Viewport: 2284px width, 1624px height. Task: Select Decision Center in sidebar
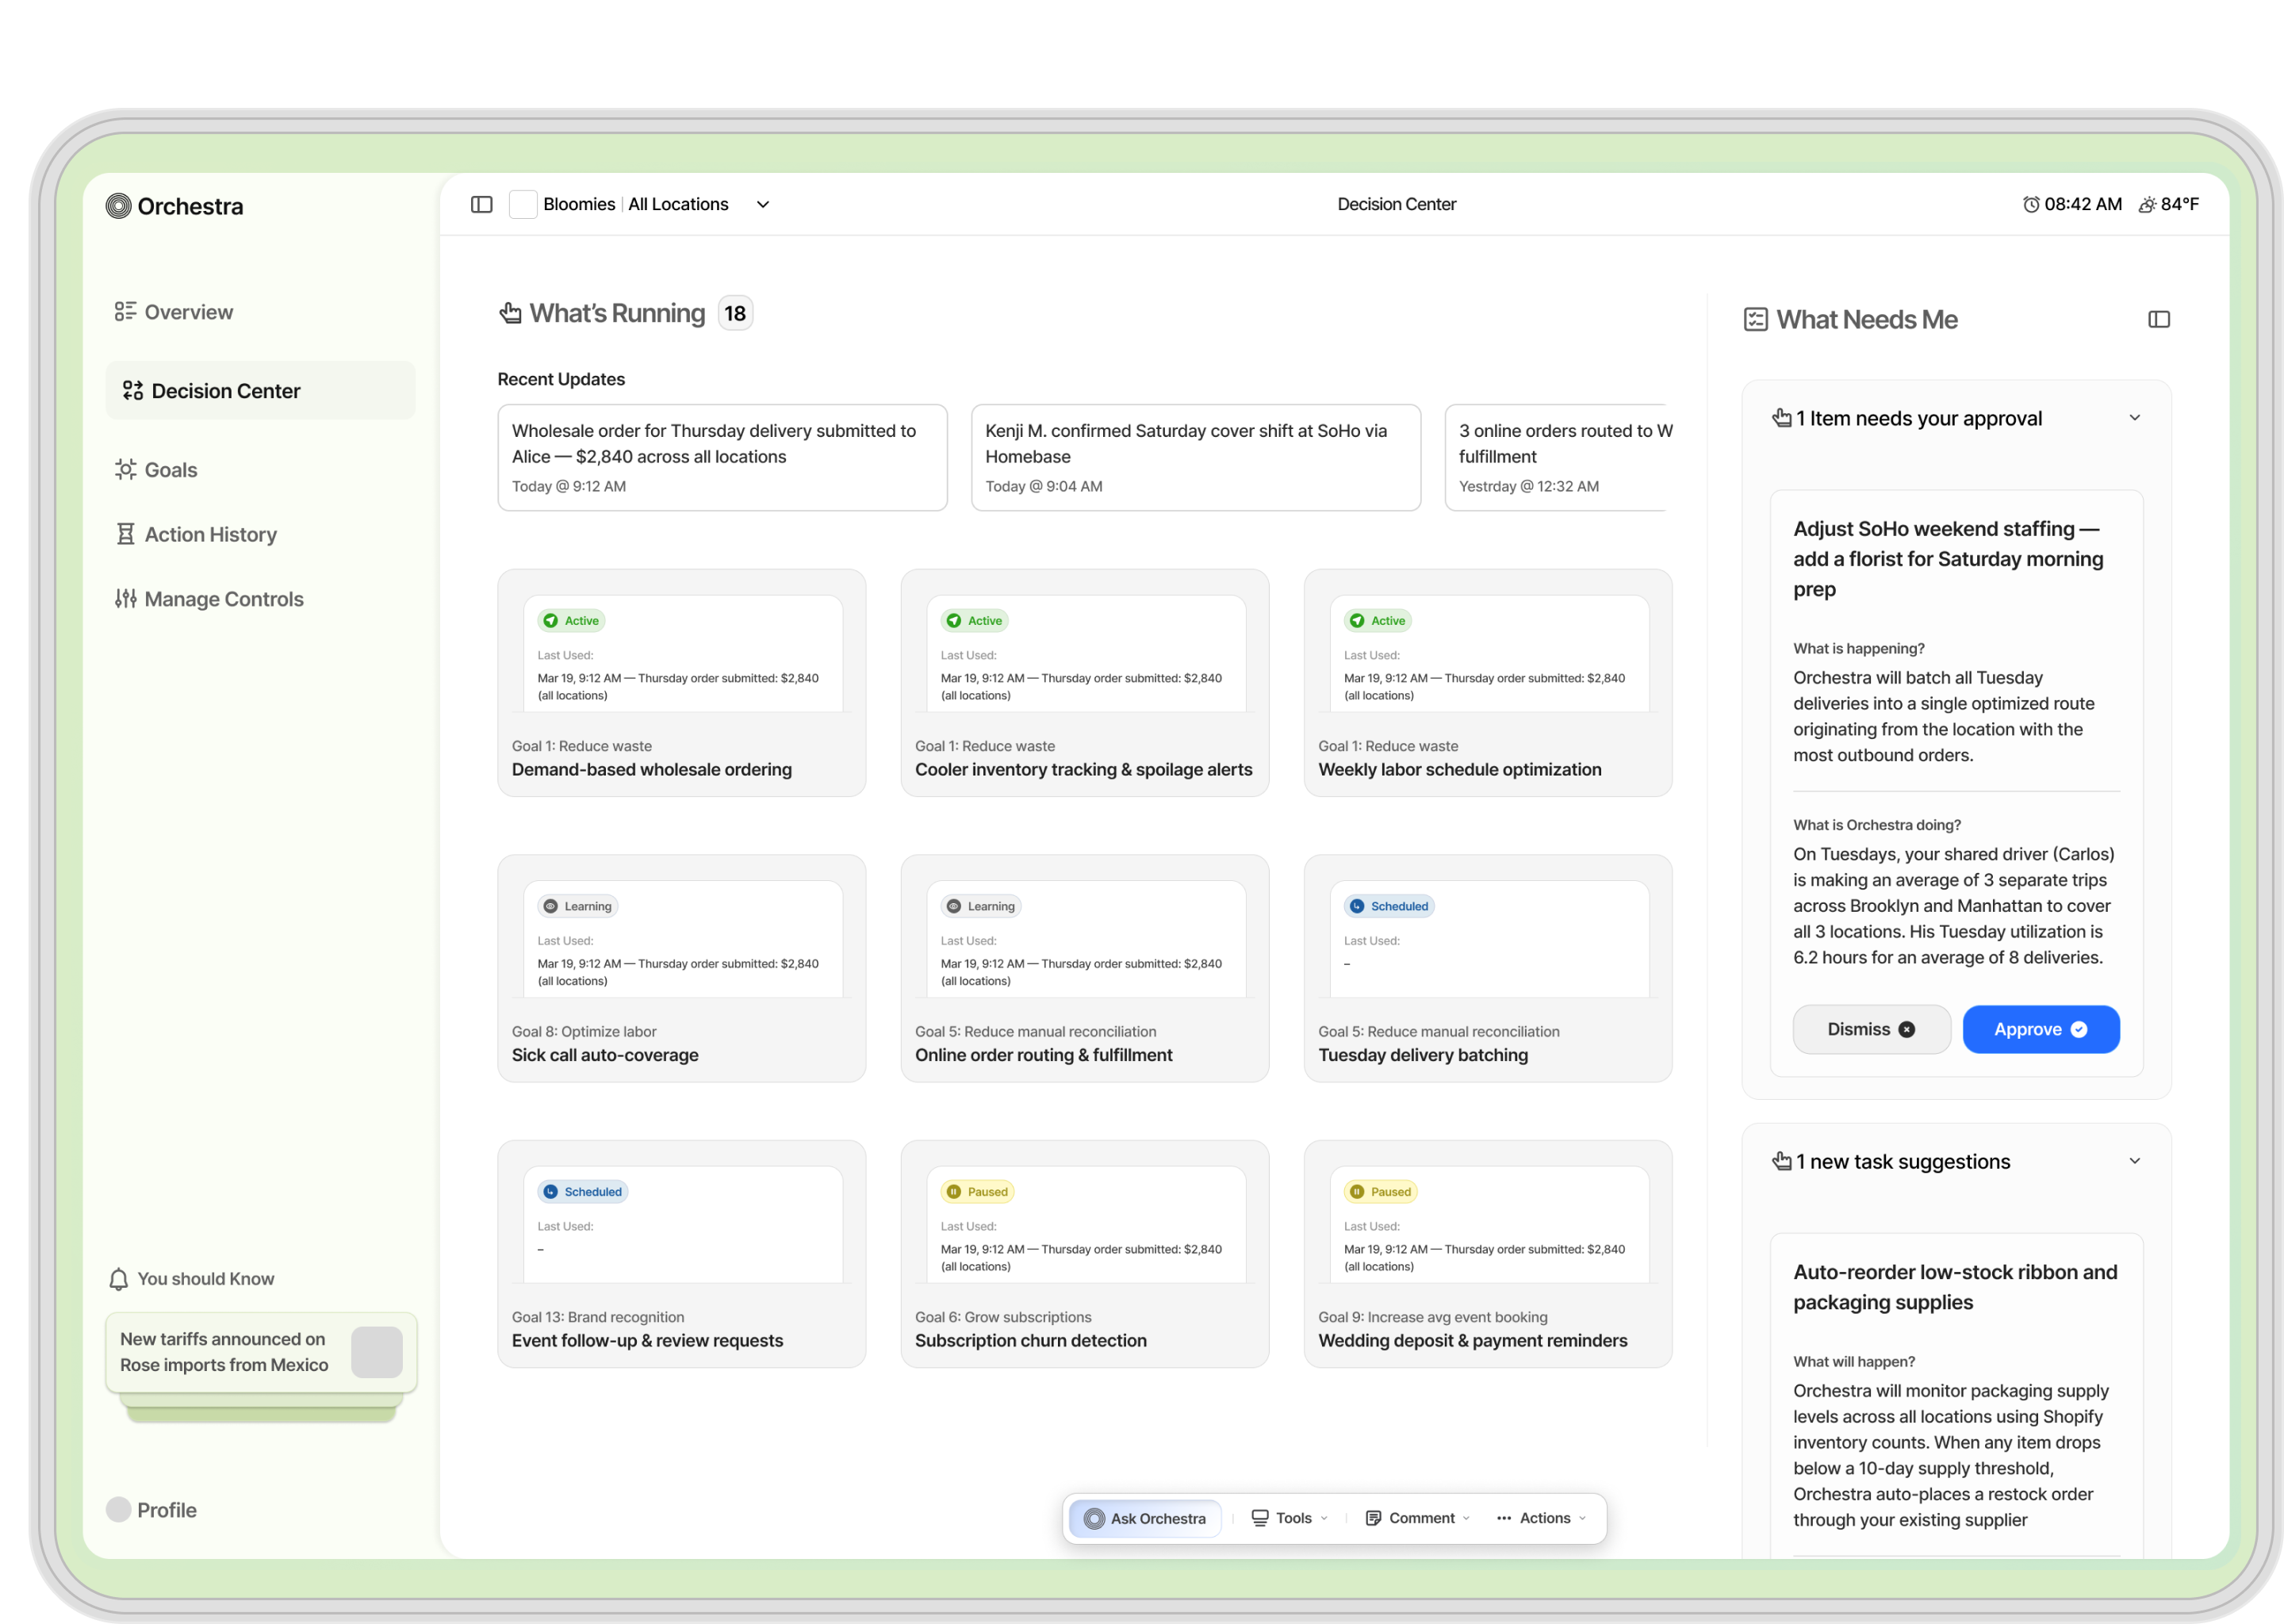point(260,391)
